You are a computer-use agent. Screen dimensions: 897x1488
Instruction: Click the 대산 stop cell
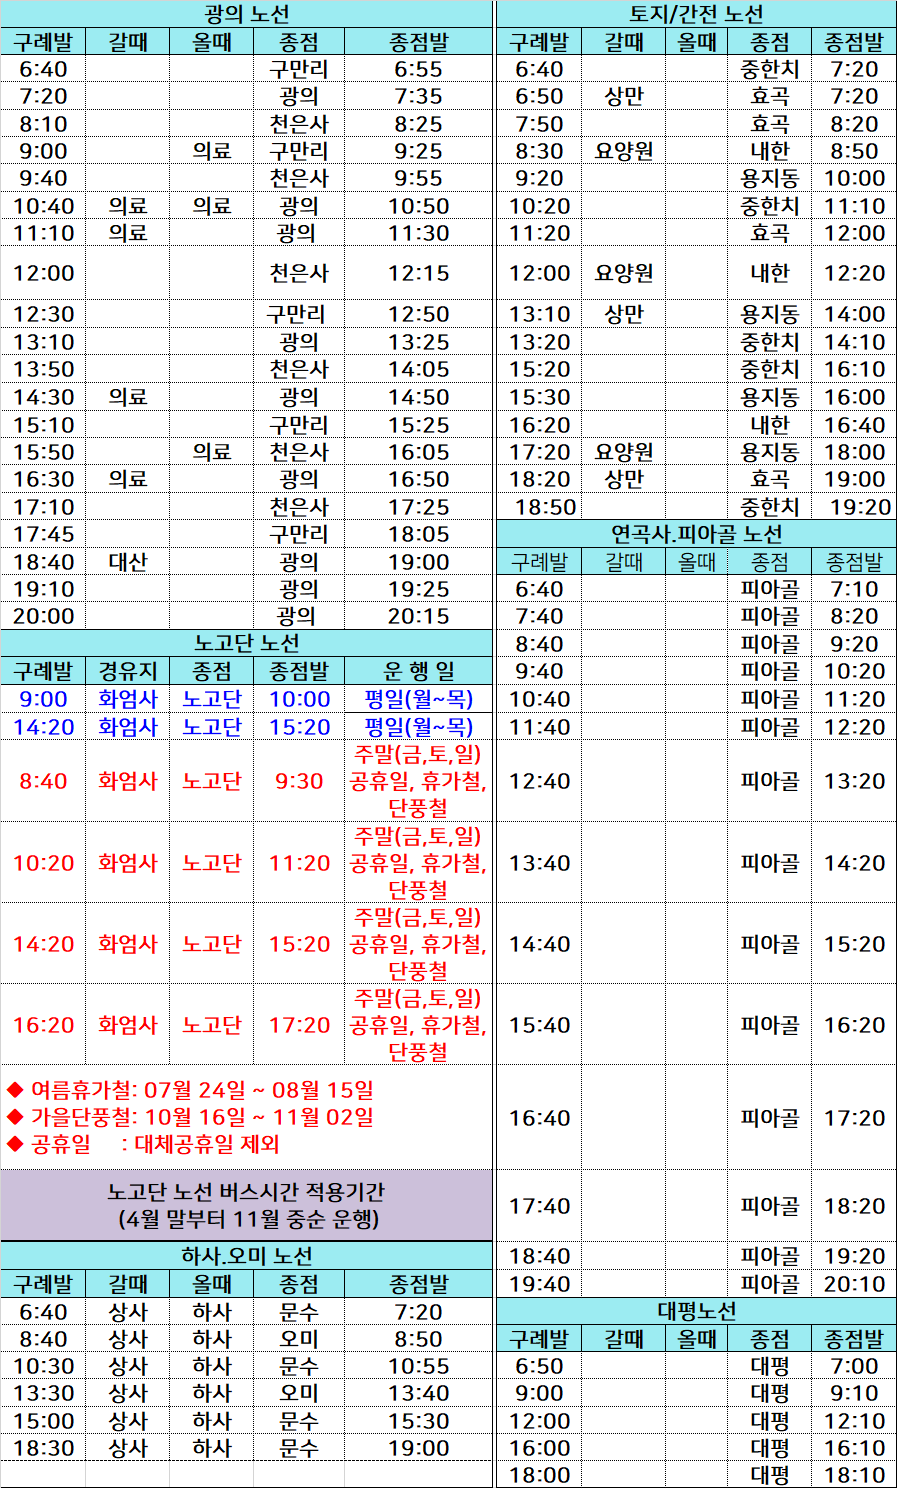(128, 562)
